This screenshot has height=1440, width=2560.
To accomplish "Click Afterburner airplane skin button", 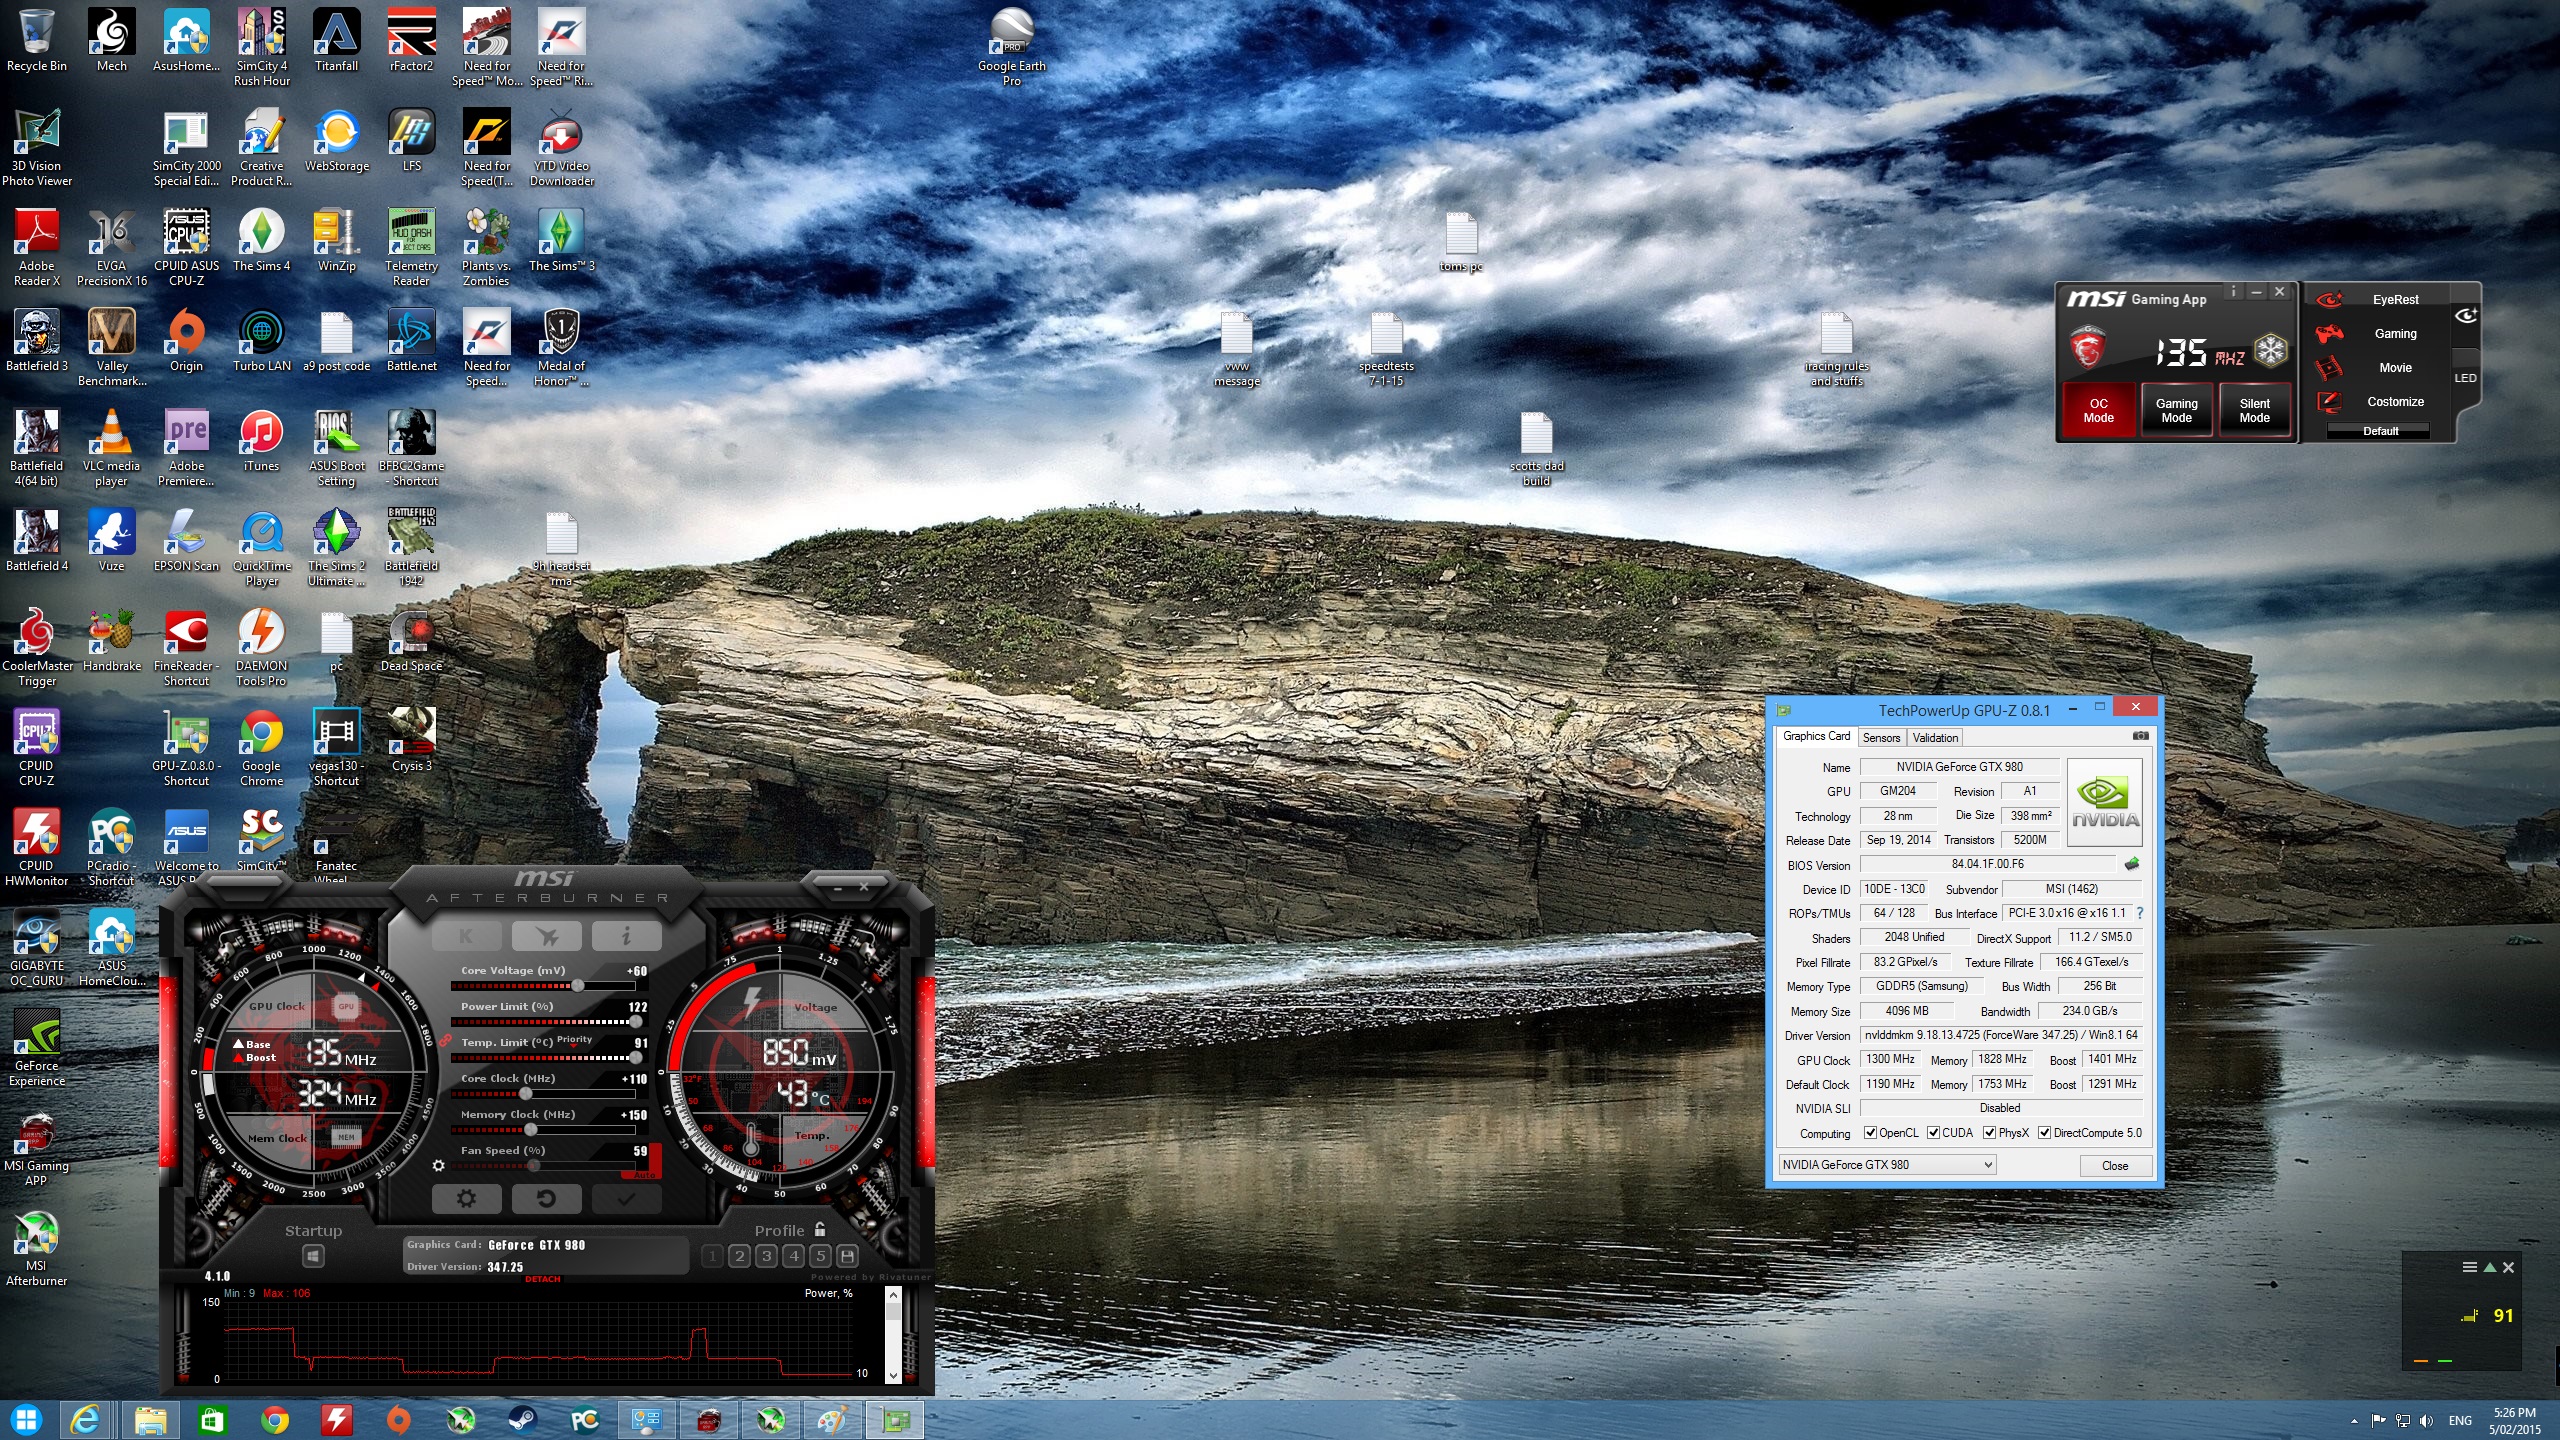I will click(x=546, y=936).
